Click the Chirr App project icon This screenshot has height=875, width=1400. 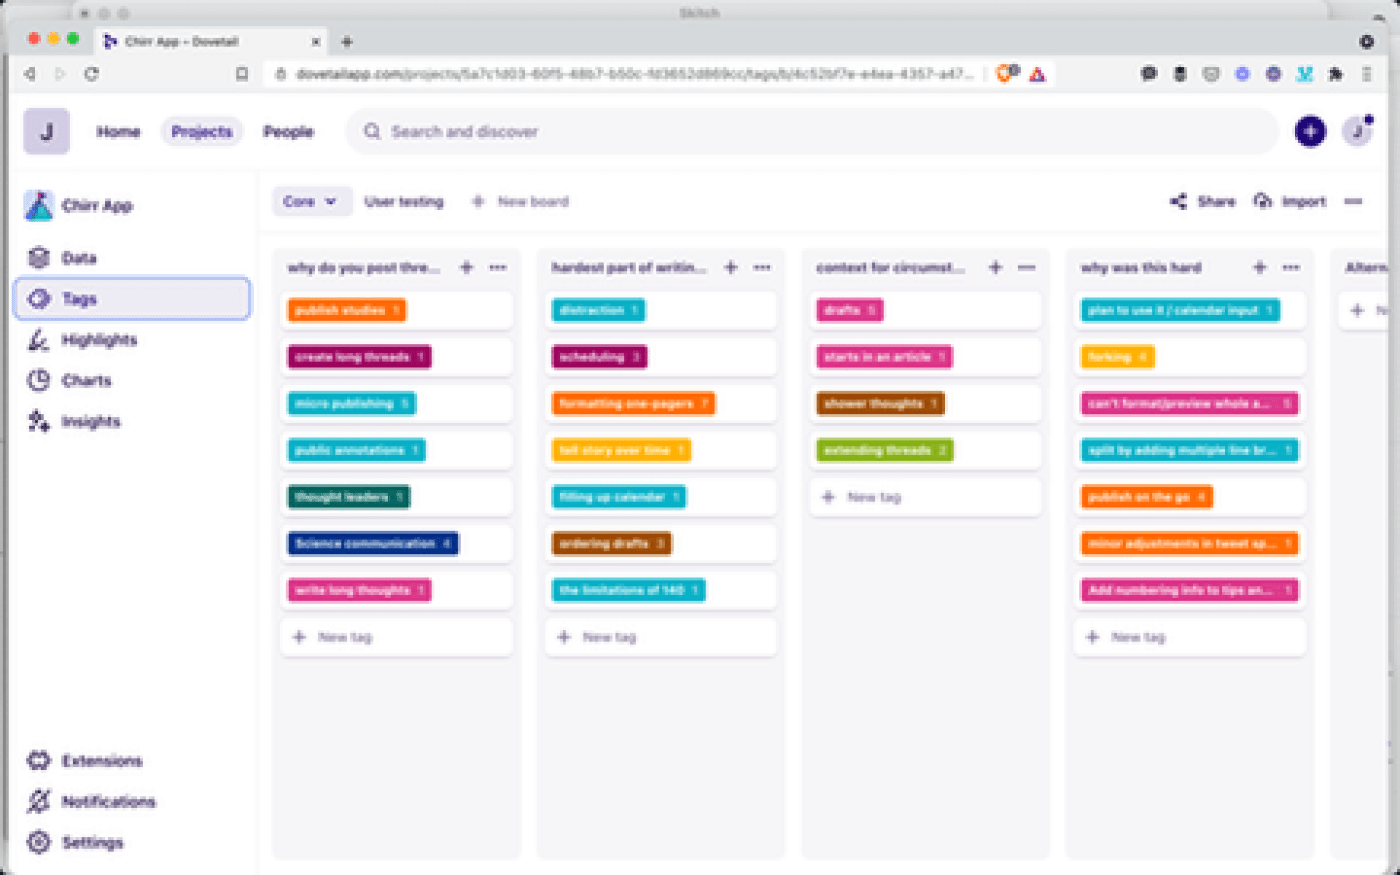pos(38,204)
